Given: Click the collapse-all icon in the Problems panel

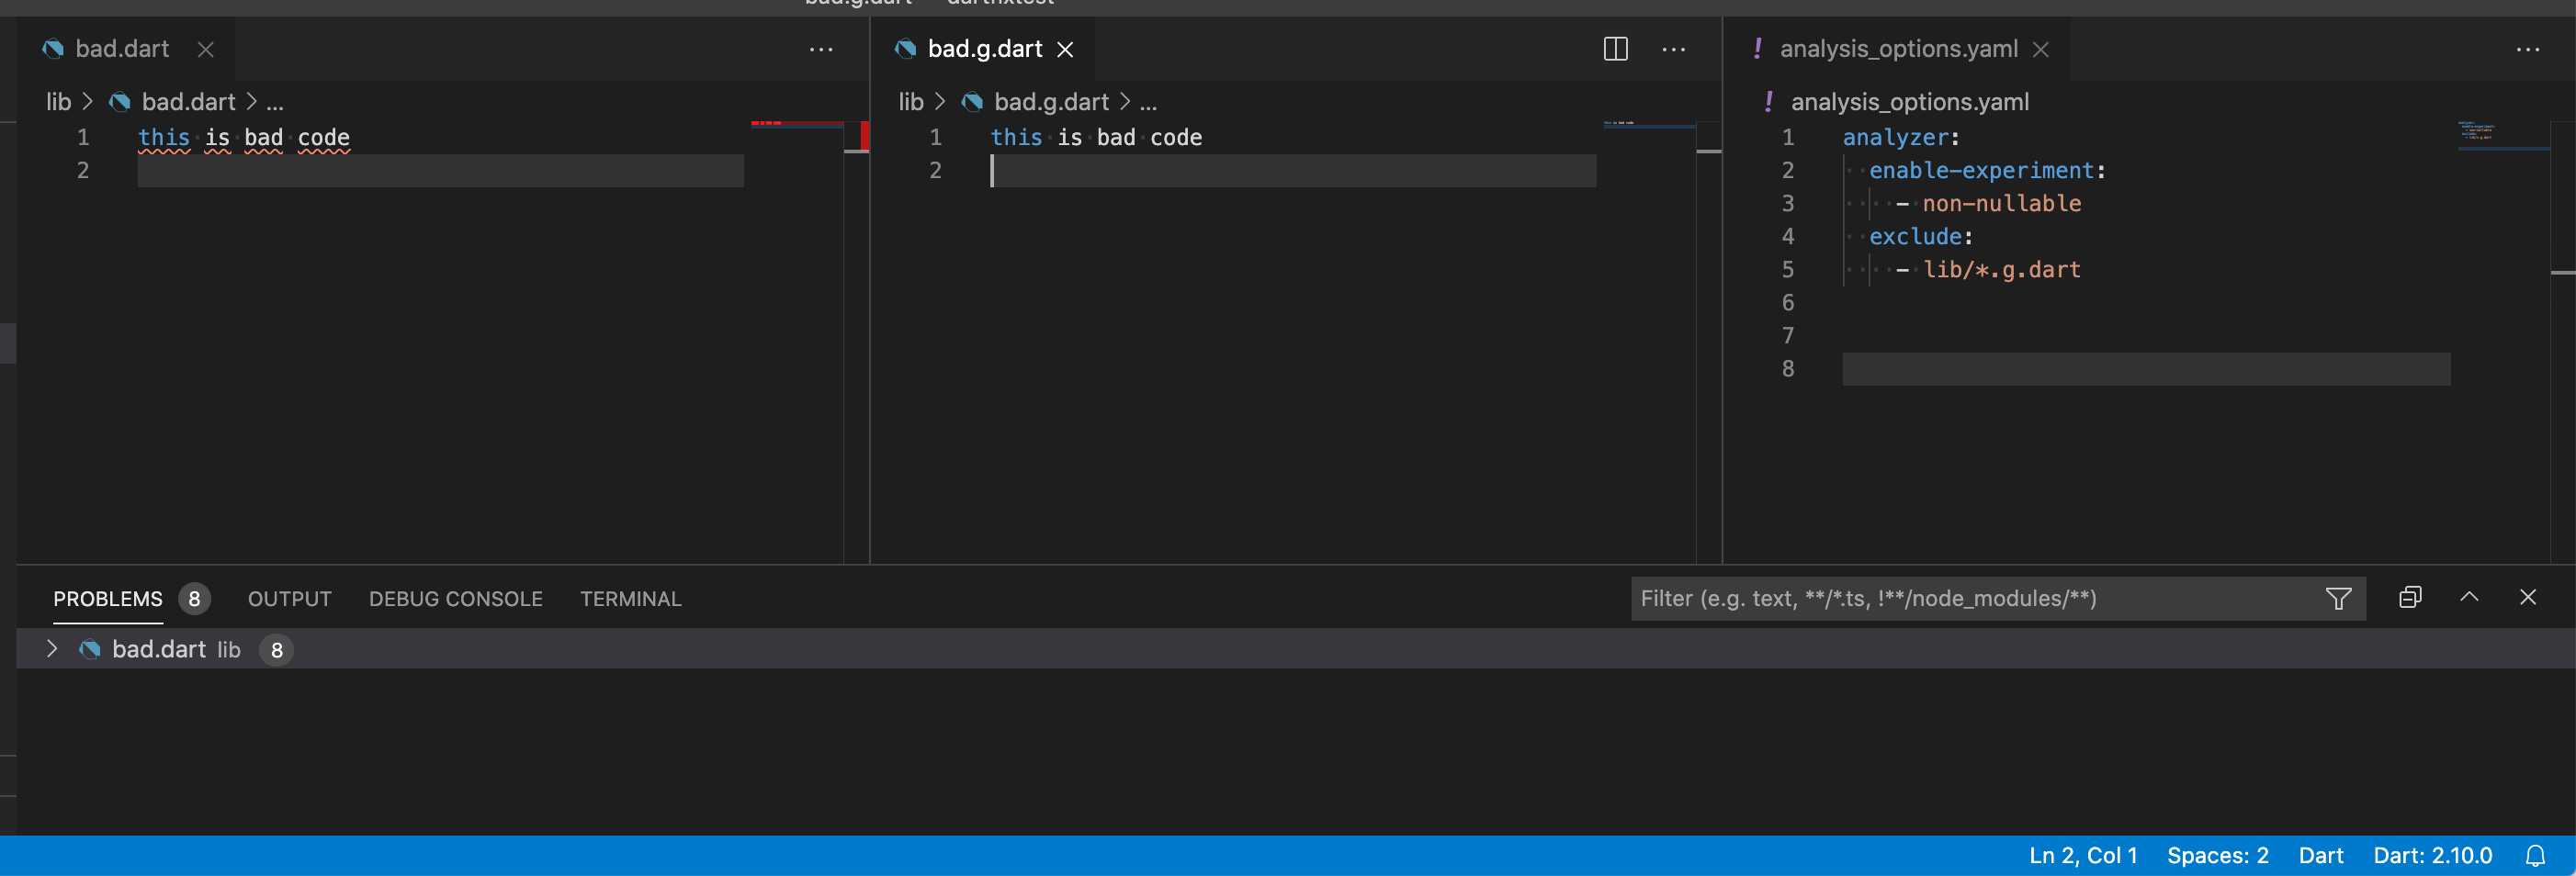Looking at the screenshot, I should point(2410,597).
